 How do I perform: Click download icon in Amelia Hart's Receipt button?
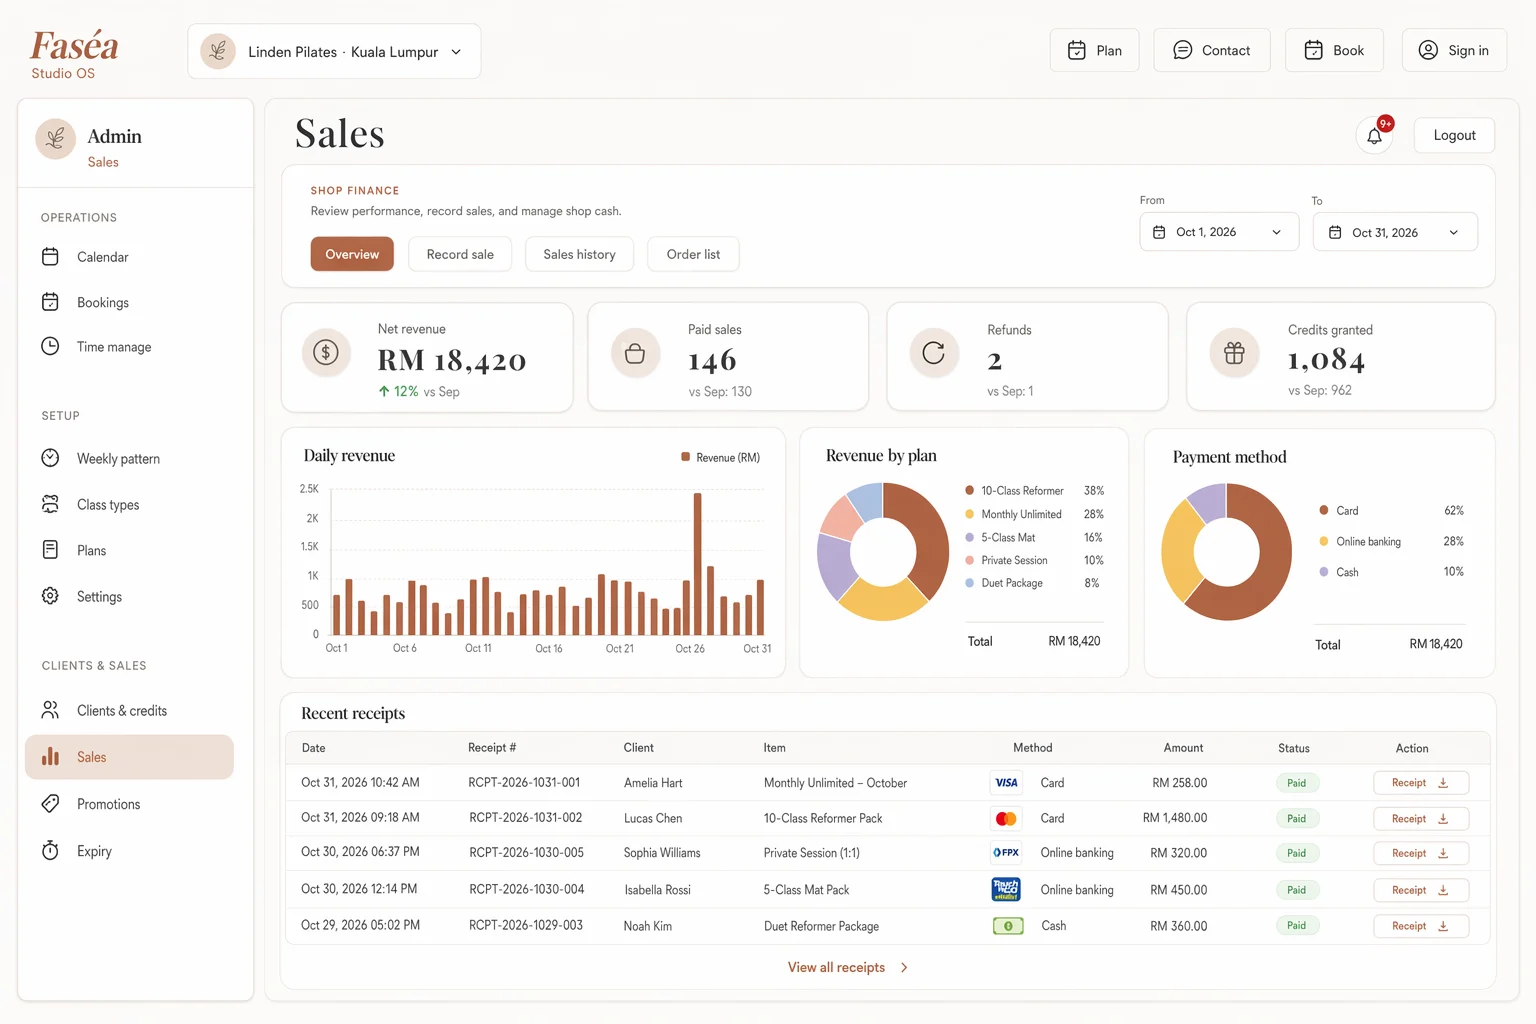point(1443,783)
